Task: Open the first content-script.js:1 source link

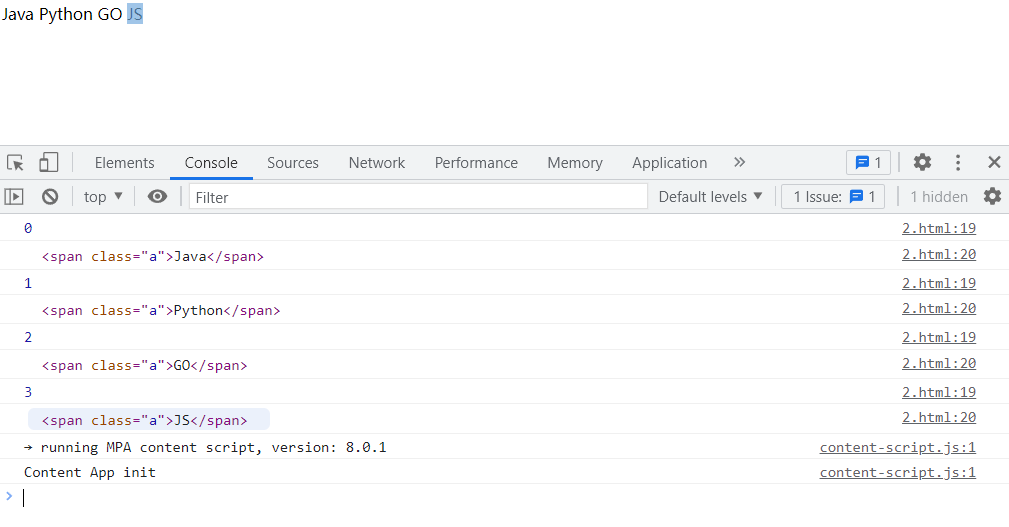Action: (897, 447)
